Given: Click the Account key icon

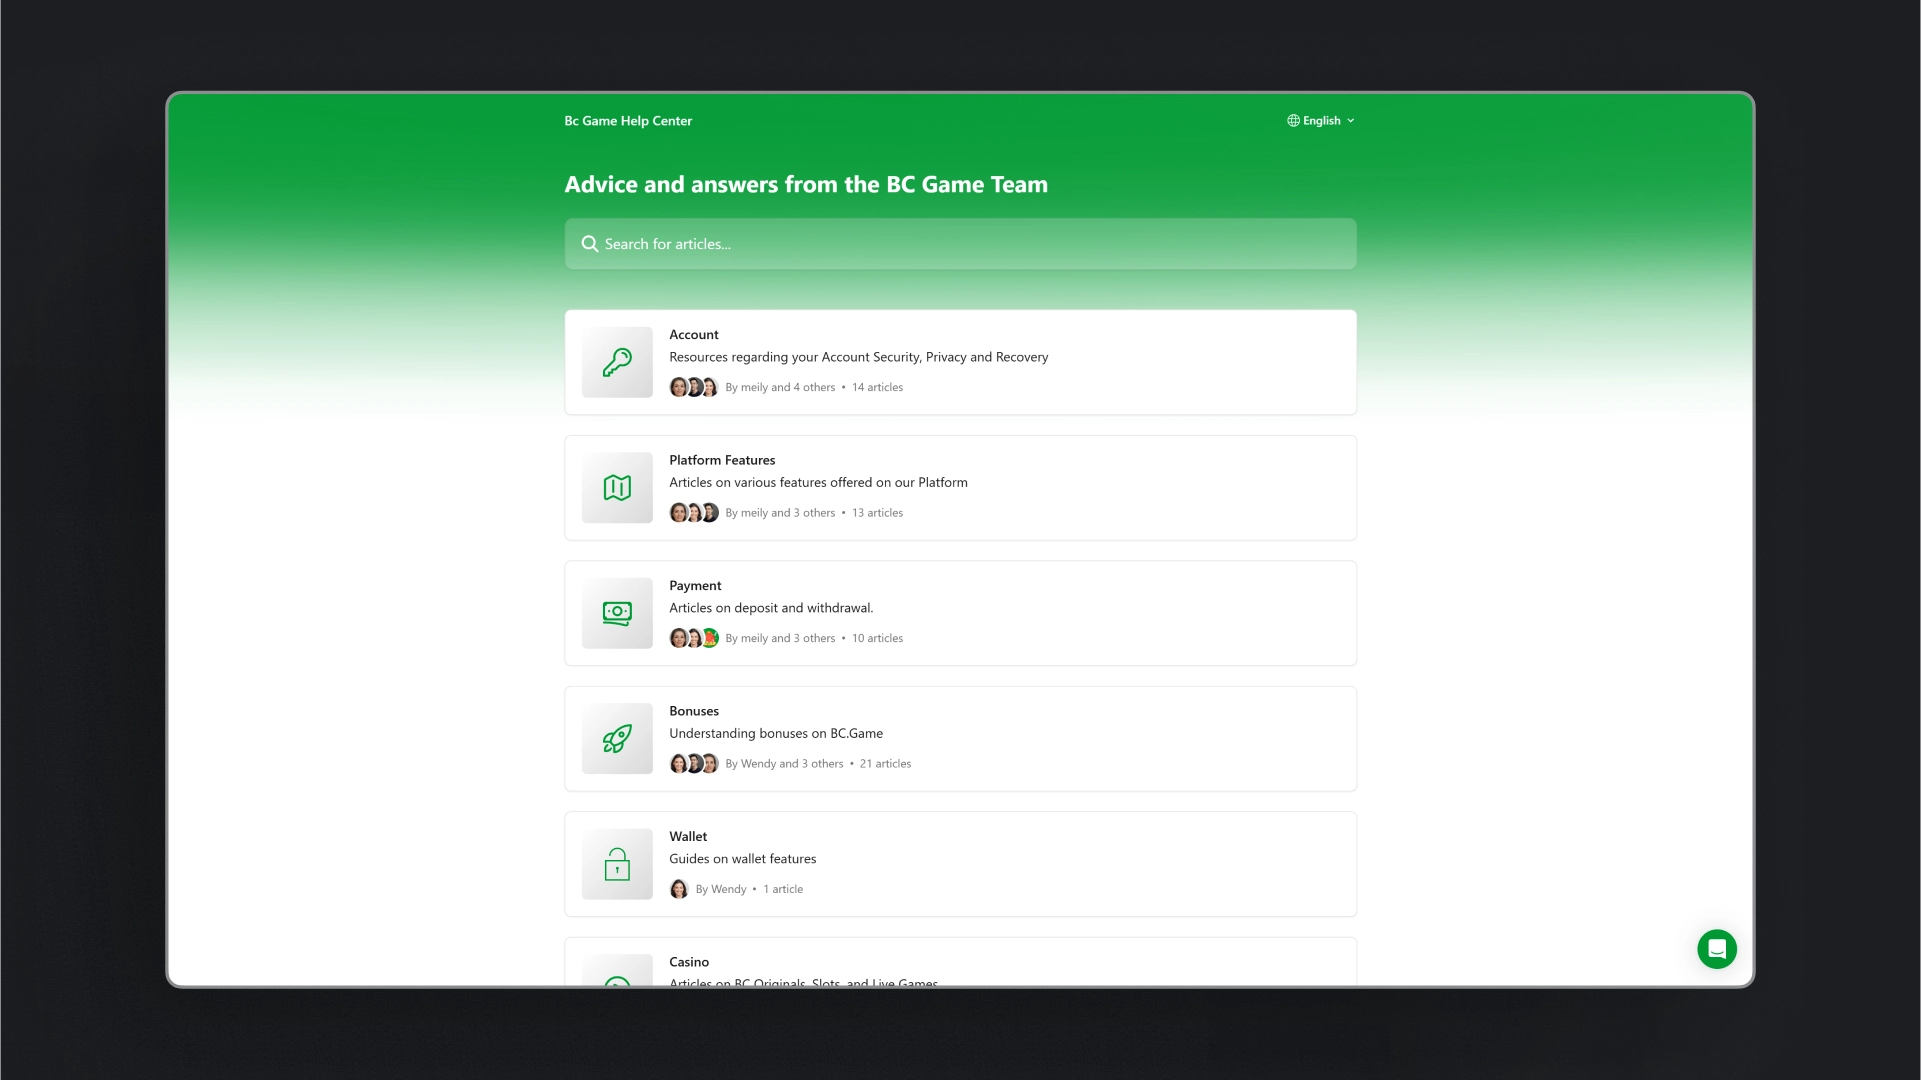Looking at the screenshot, I should 617,362.
